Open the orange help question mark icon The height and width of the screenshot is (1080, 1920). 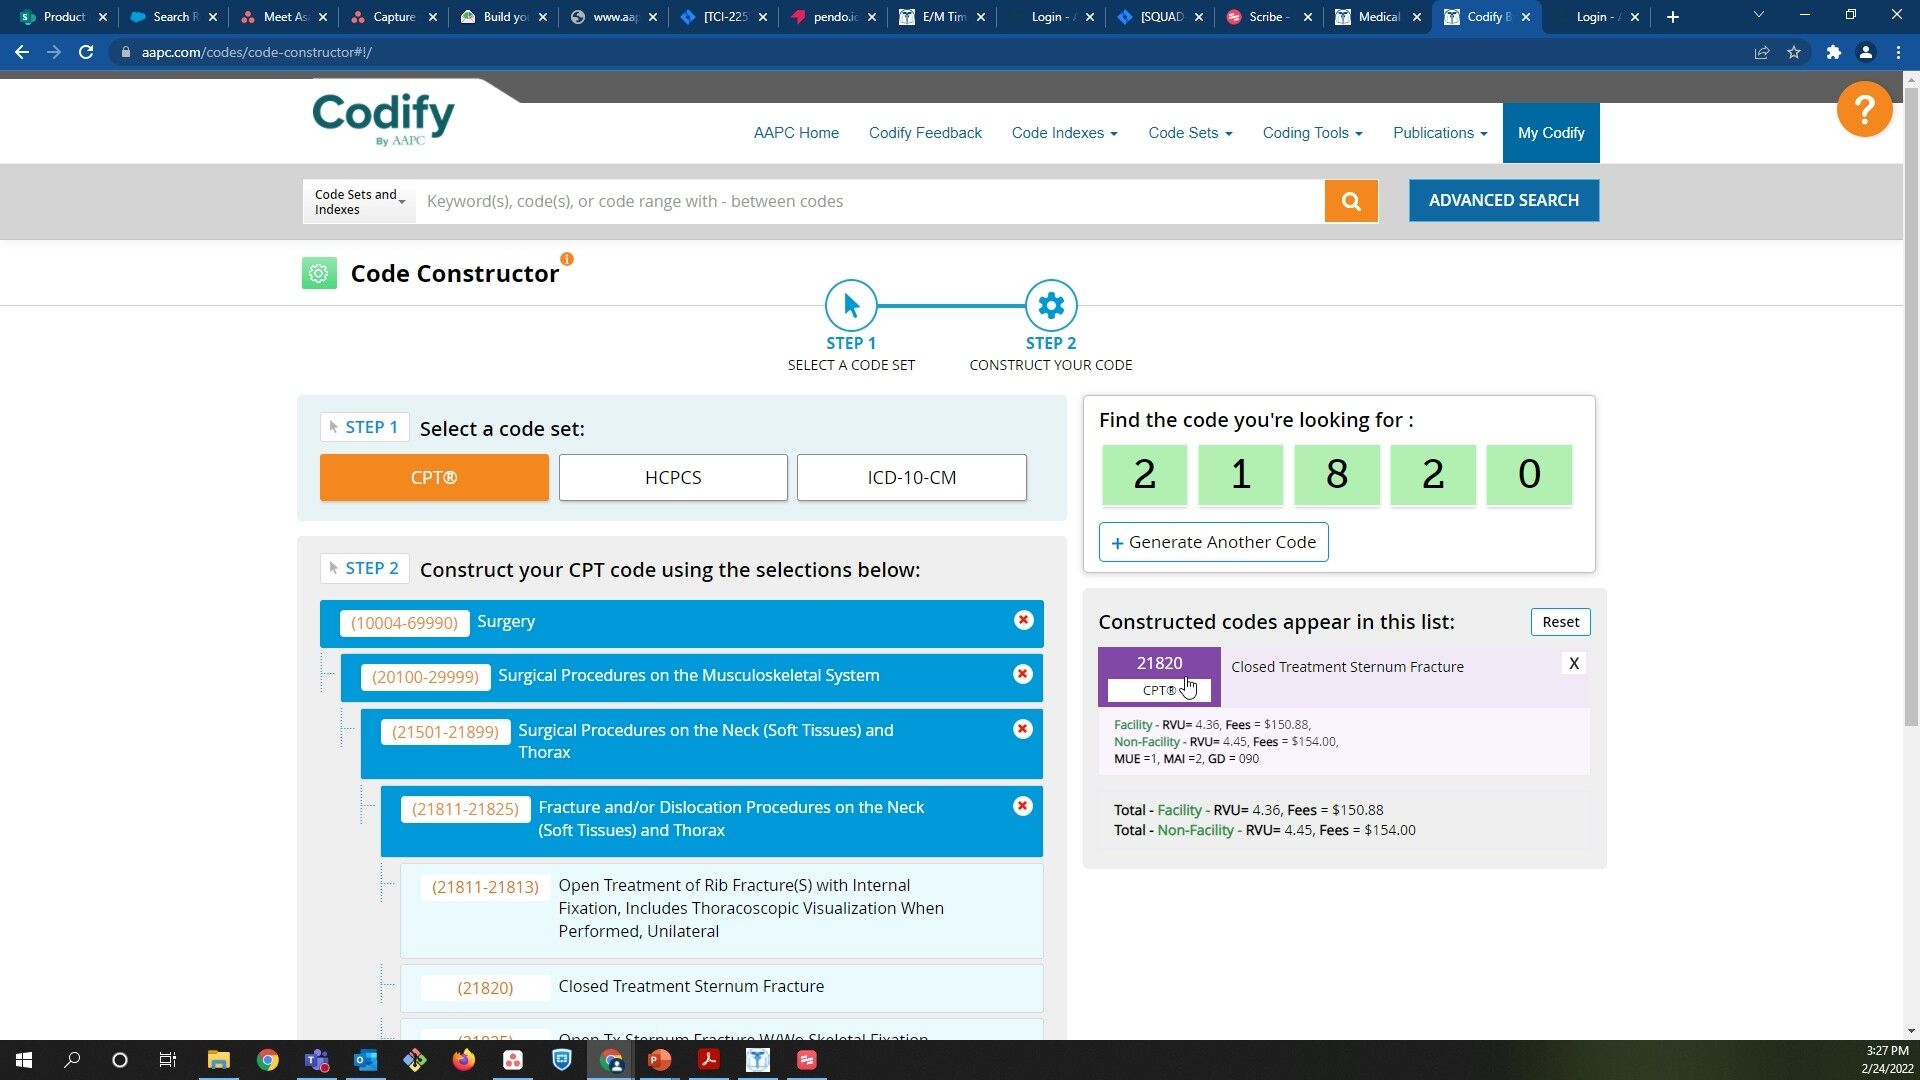coord(1864,109)
